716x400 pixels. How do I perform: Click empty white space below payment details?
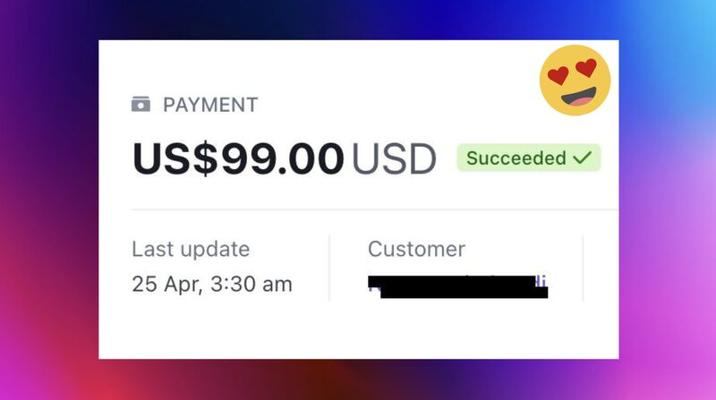point(358,331)
